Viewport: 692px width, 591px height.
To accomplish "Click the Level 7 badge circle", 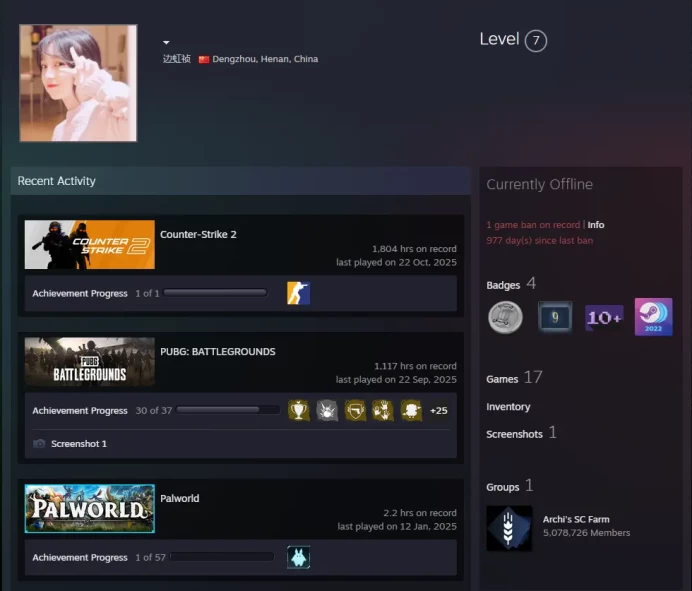I will 535,41.
